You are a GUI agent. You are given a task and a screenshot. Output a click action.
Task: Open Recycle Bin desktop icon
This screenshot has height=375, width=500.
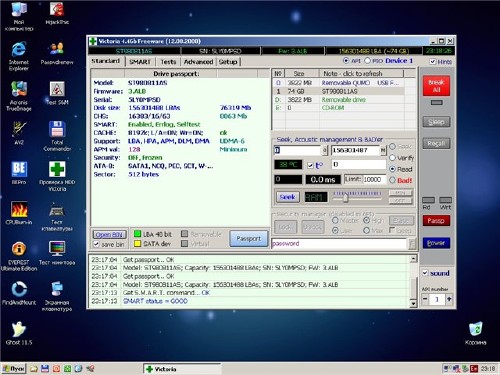[476, 333]
